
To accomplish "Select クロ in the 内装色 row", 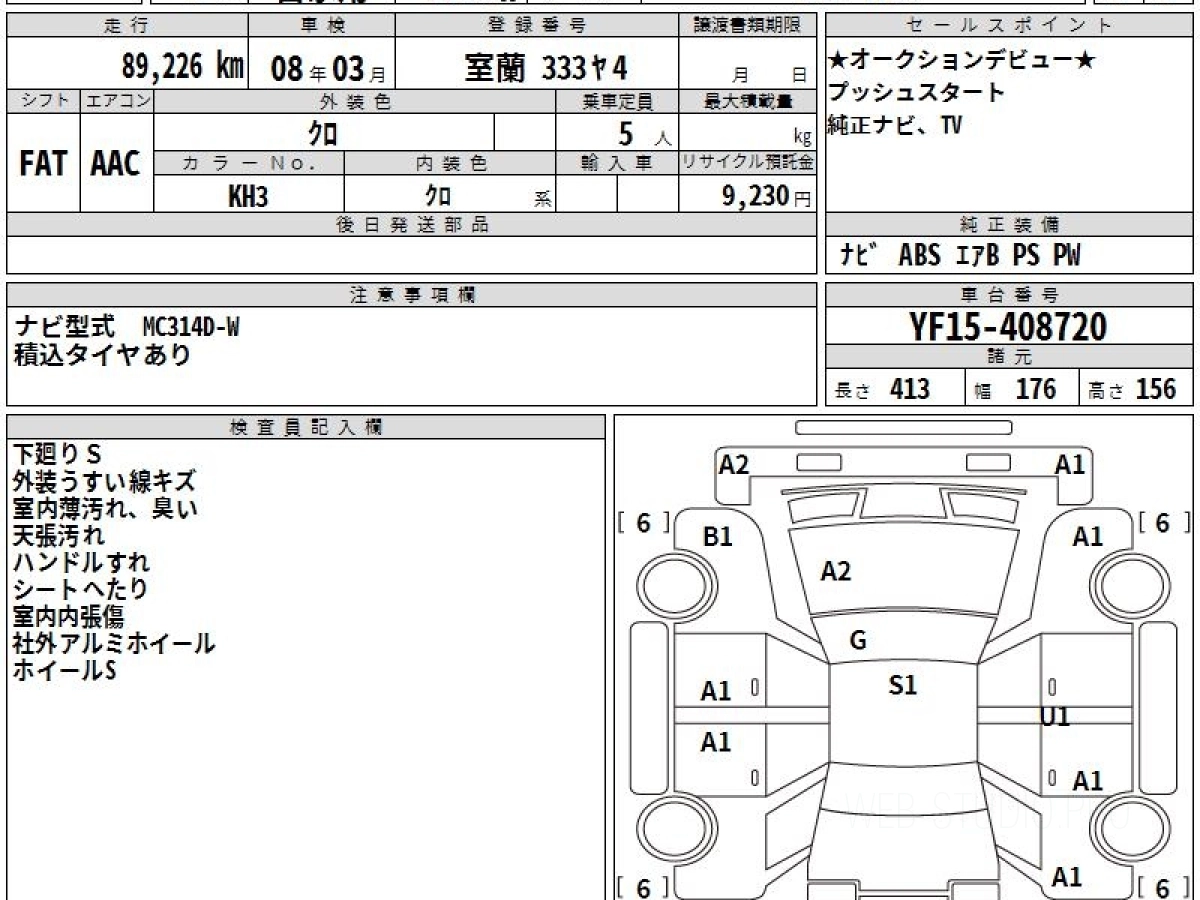I will pos(438,195).
